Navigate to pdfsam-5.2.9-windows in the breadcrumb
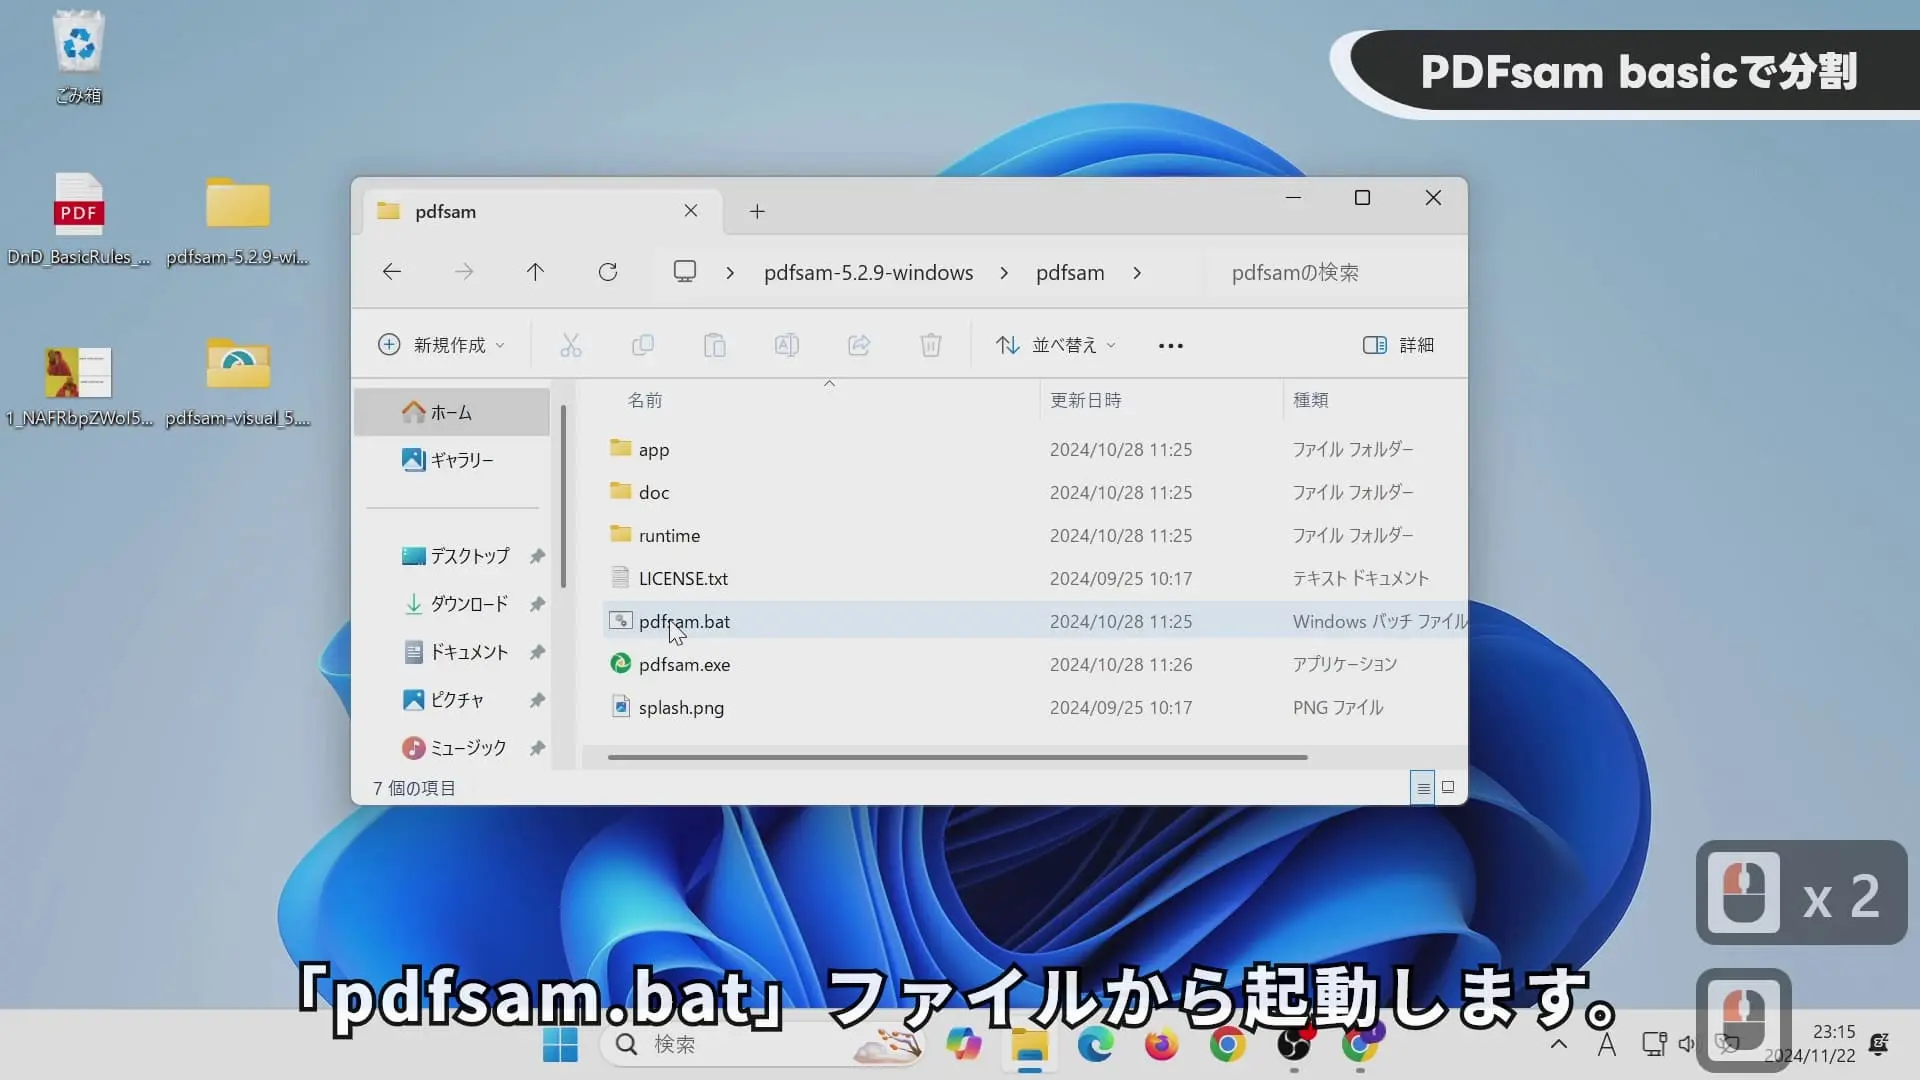The image size is (1920, 1080). click(x=868, y=272)
